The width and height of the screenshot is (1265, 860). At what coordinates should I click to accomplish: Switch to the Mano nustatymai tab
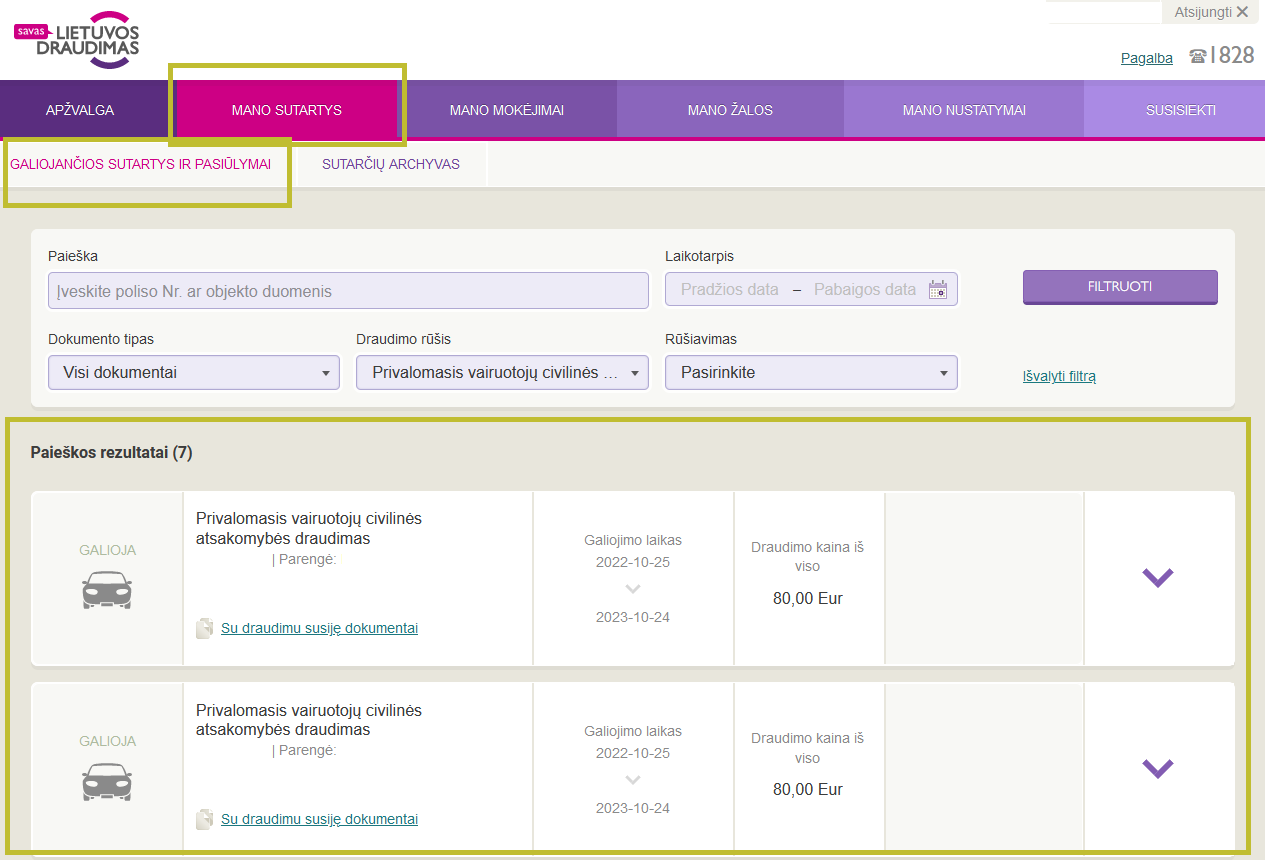[964, 110]
